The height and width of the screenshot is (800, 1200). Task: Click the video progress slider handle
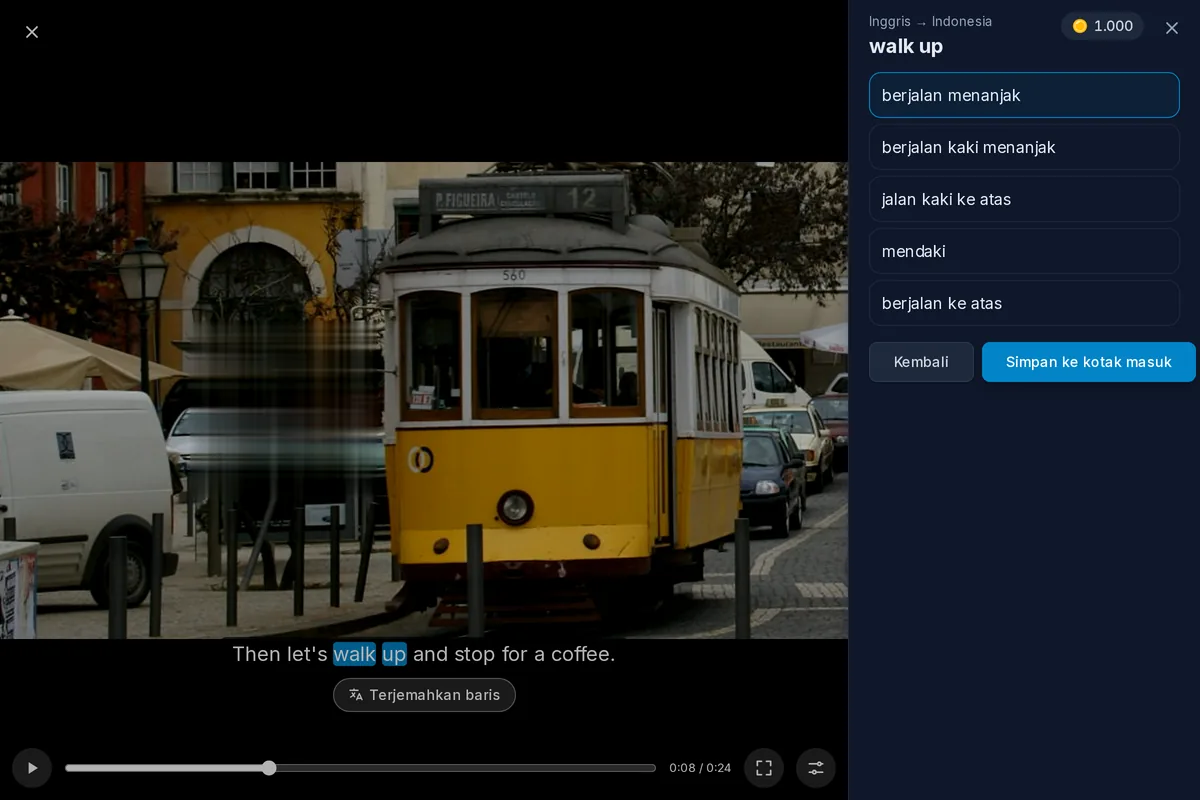pos(269,768)
